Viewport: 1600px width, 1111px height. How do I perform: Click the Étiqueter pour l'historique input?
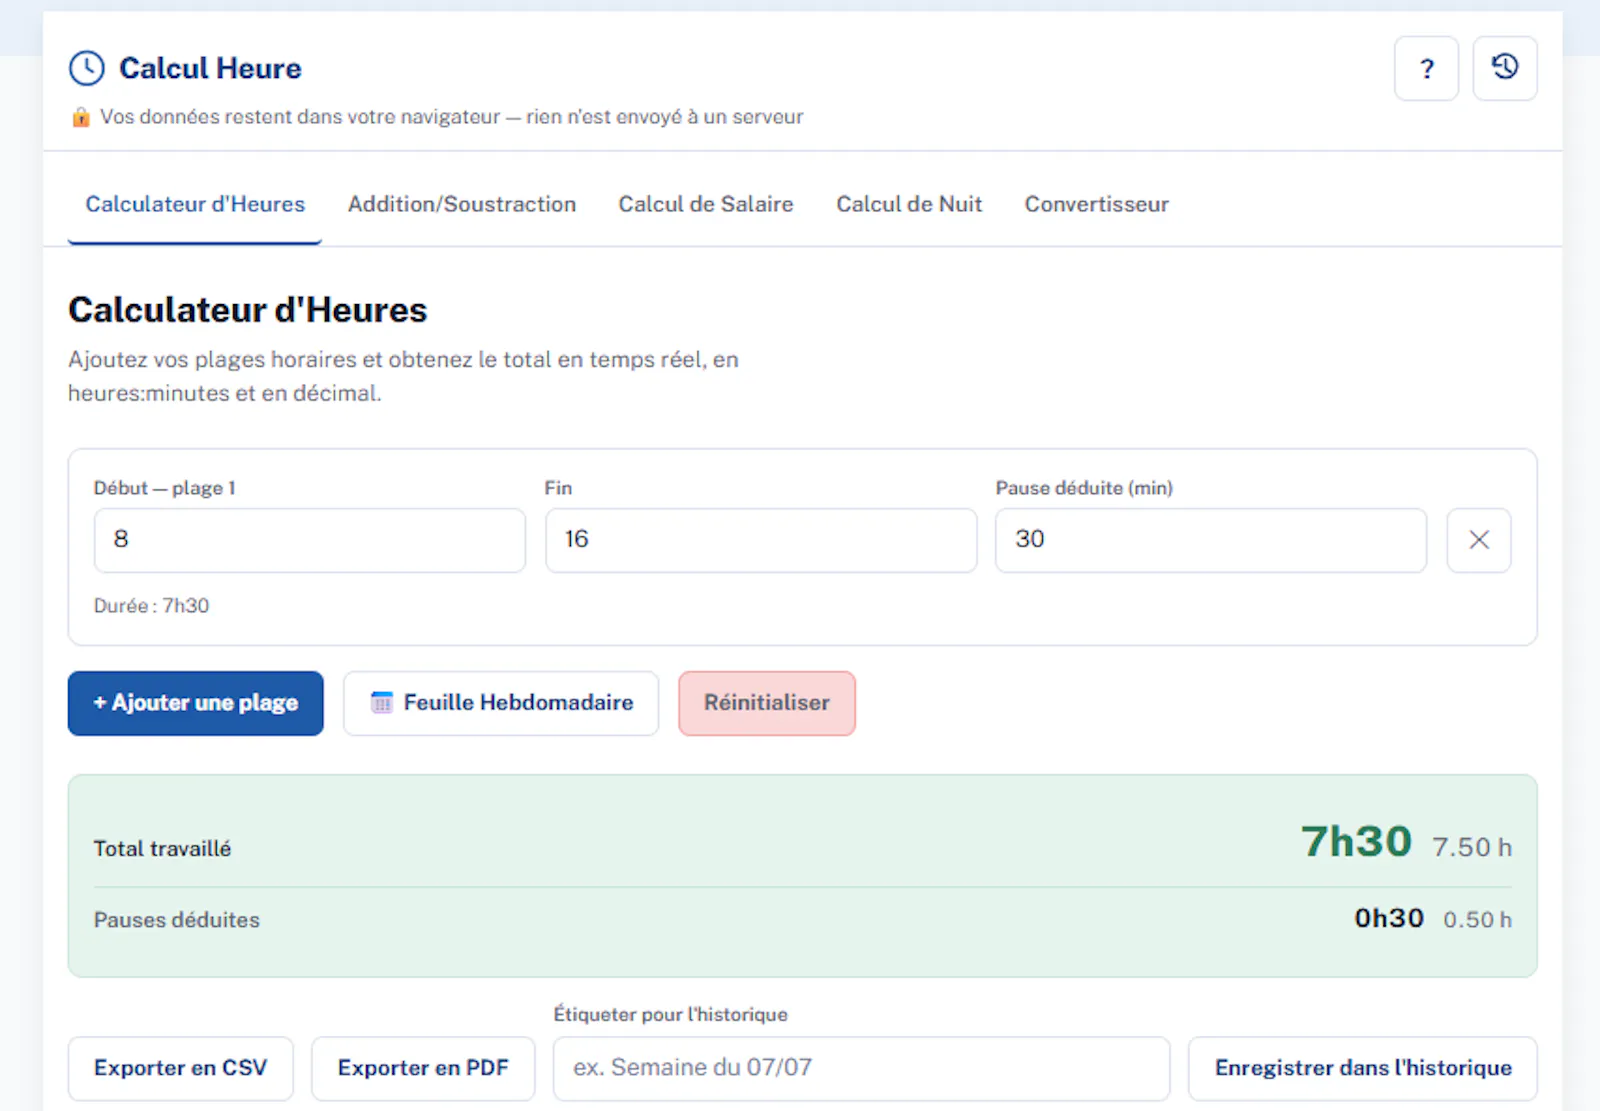[x=861, y=1068]
